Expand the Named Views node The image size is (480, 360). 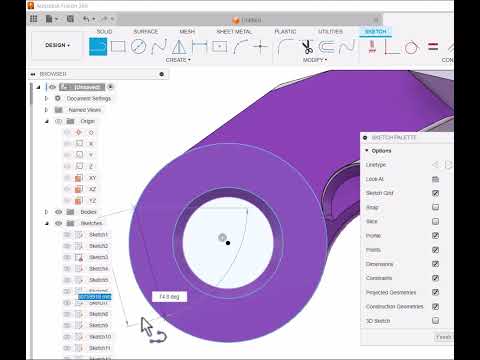point(46,110)
